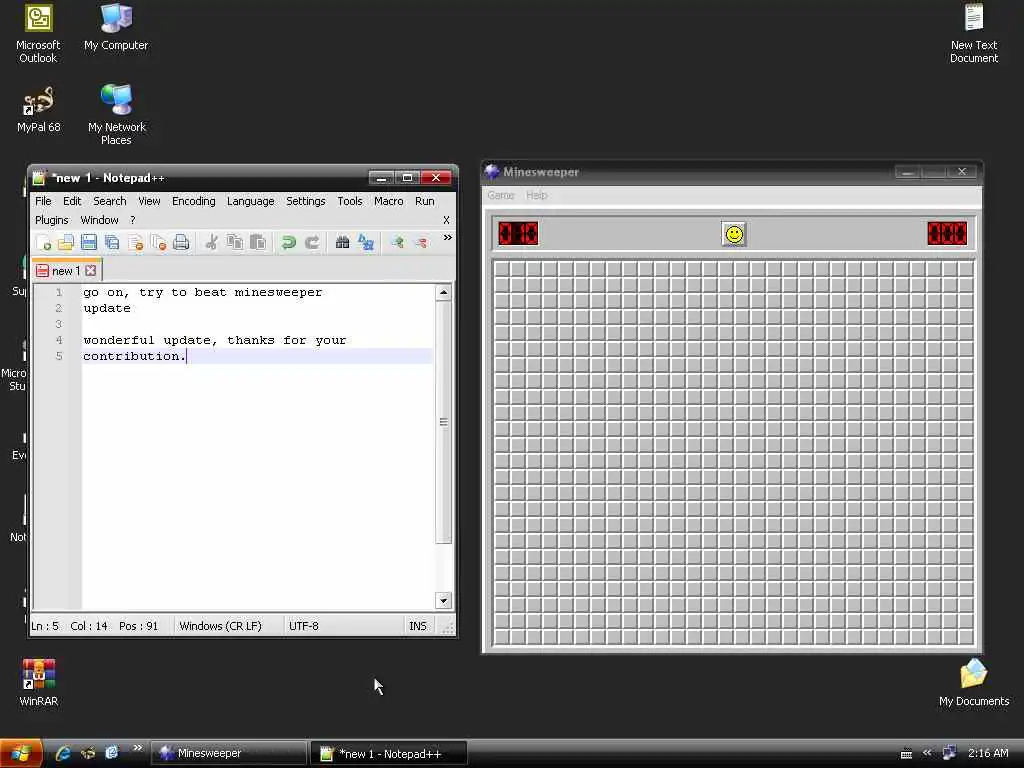The height and width of the screenshot is (768, 1024).
Task: Expand the hidden toolbar icons chevron
Action: [447, 238]
